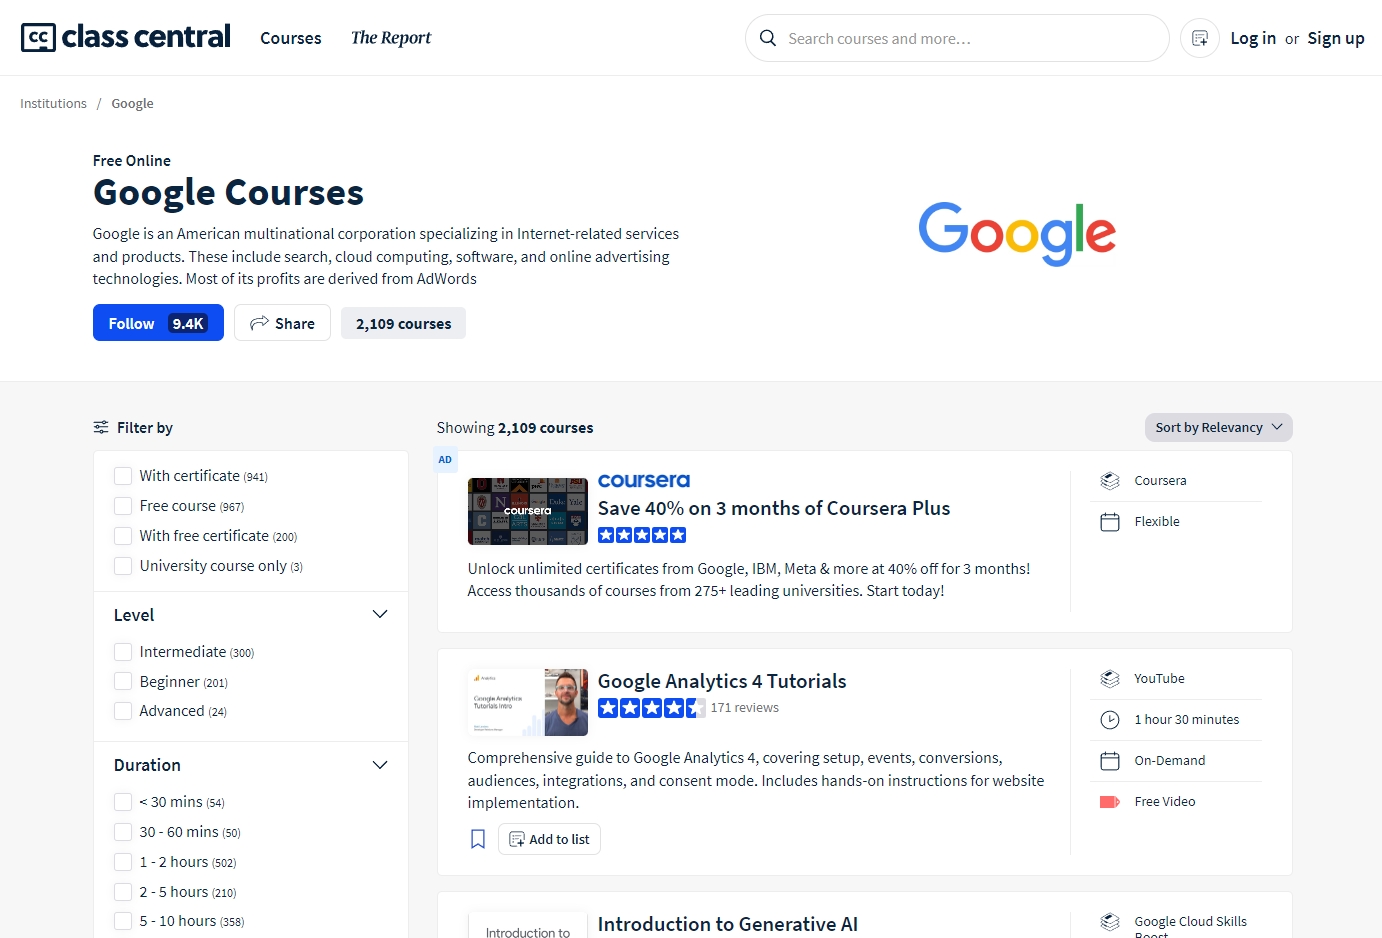Click the YouTube provider label
Image resolution: width=1382 pixels, height=938 pixels.
[x=1159, y=679]
